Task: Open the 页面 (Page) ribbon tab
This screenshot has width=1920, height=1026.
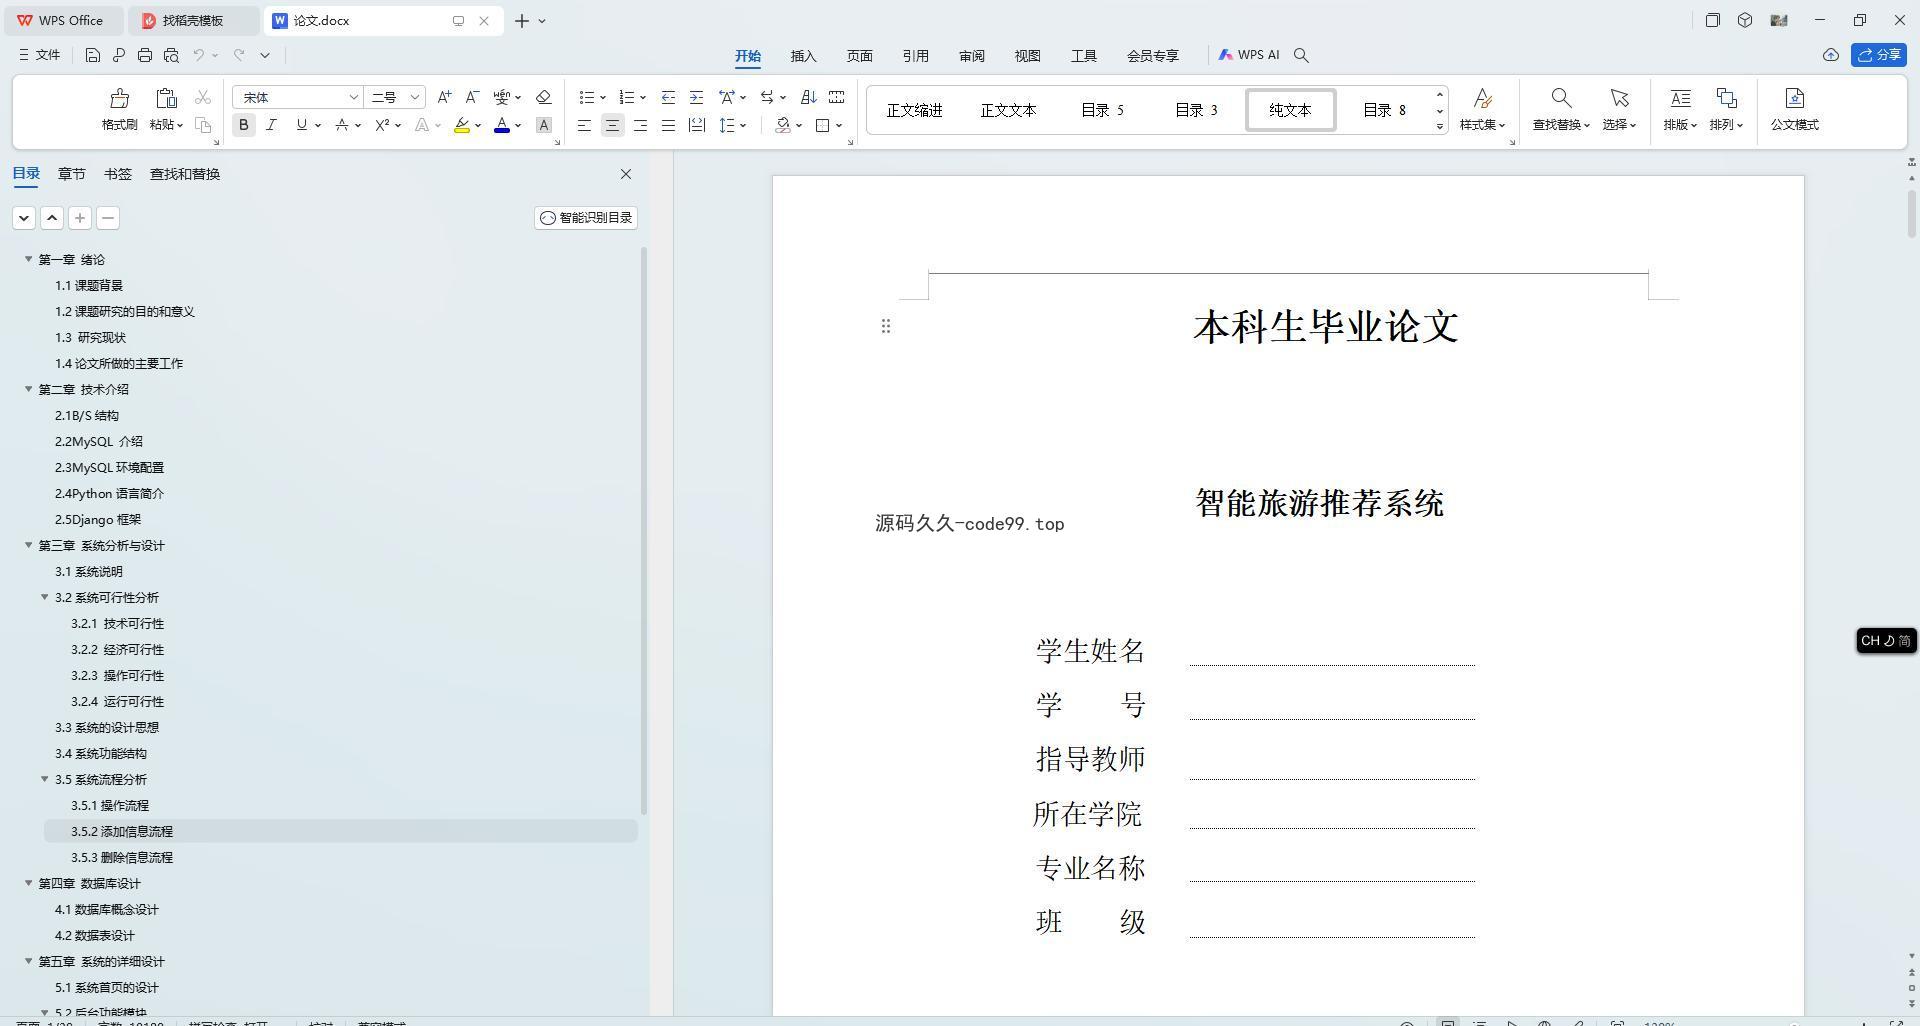Action: pos(859,55)
